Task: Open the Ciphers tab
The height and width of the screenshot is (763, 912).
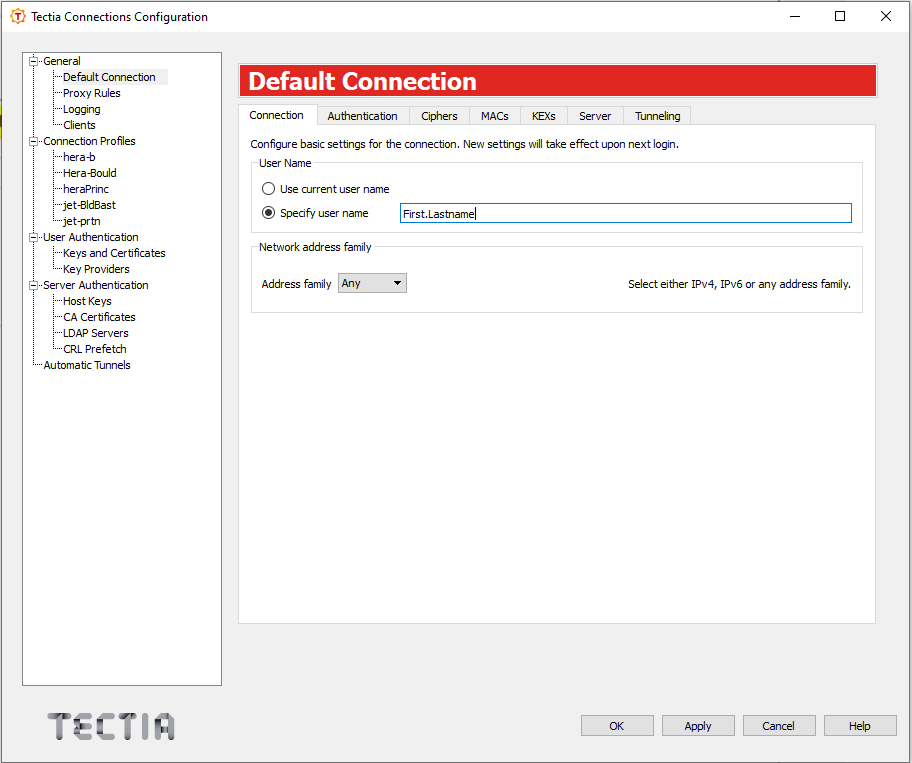Action: point(439,116)
